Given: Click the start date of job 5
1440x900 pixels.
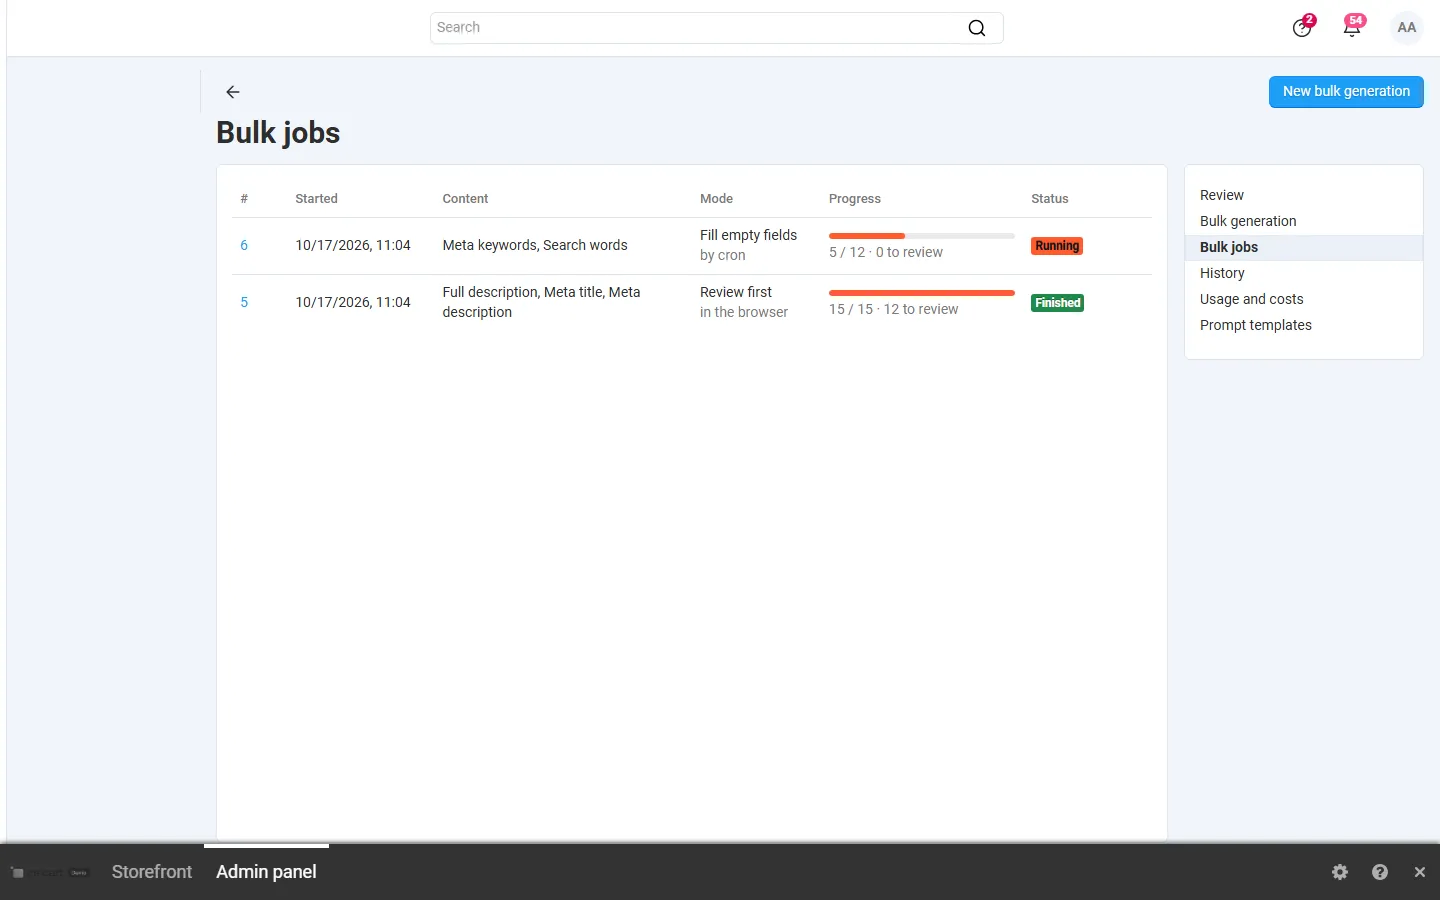Looking at the screenshot, I should tap(353, 302).
